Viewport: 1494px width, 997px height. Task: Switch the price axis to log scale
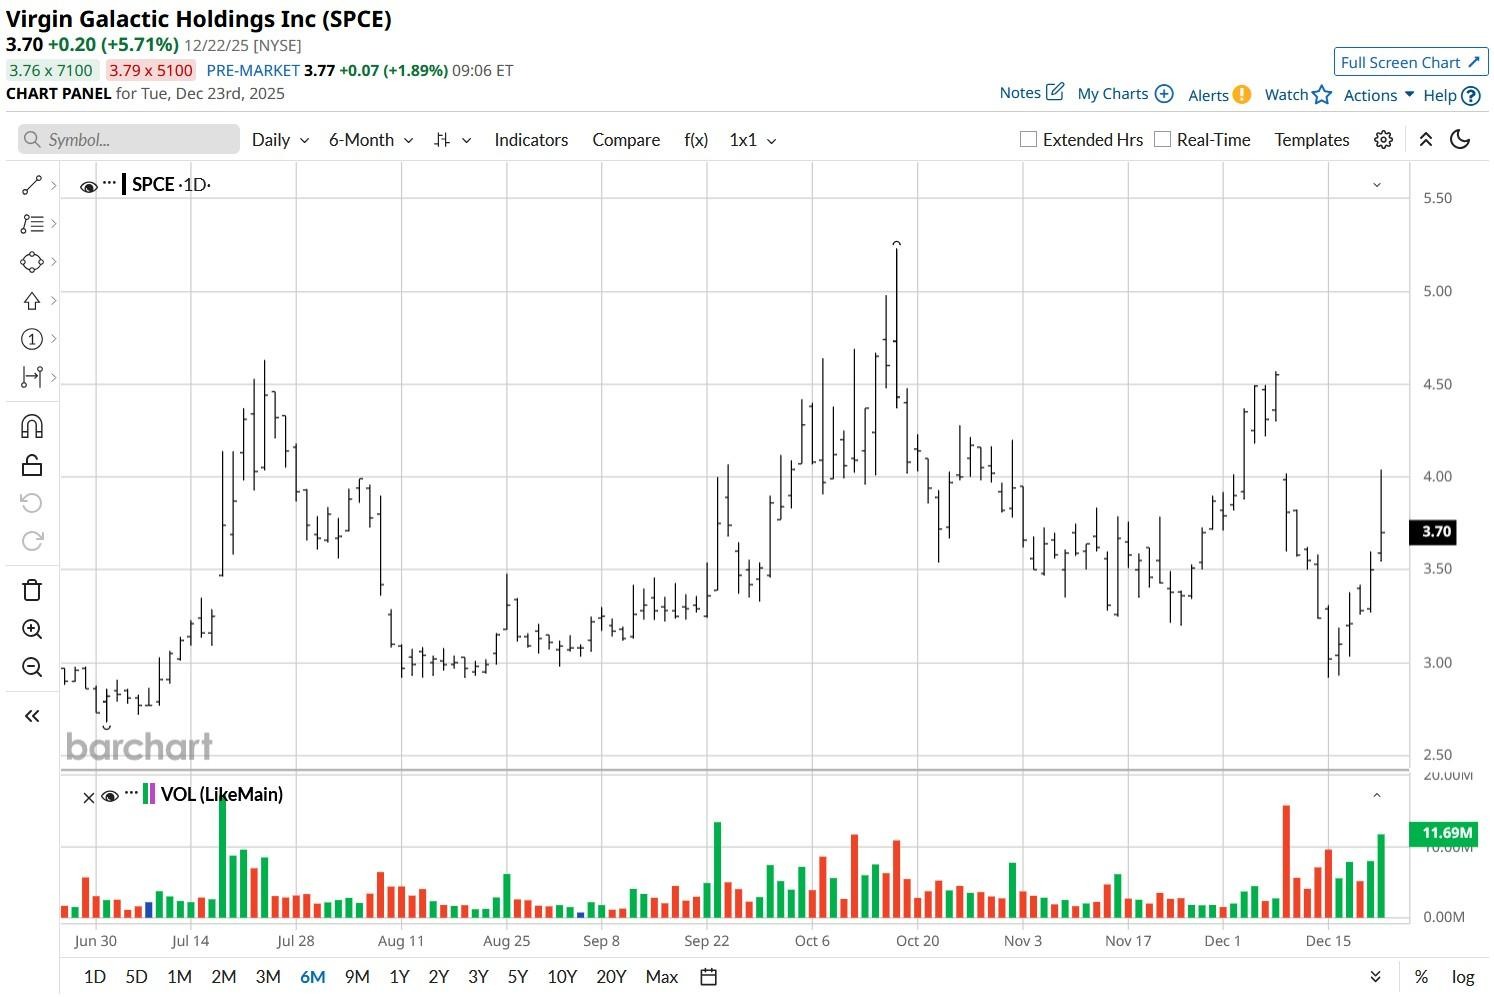[1463, 977]
